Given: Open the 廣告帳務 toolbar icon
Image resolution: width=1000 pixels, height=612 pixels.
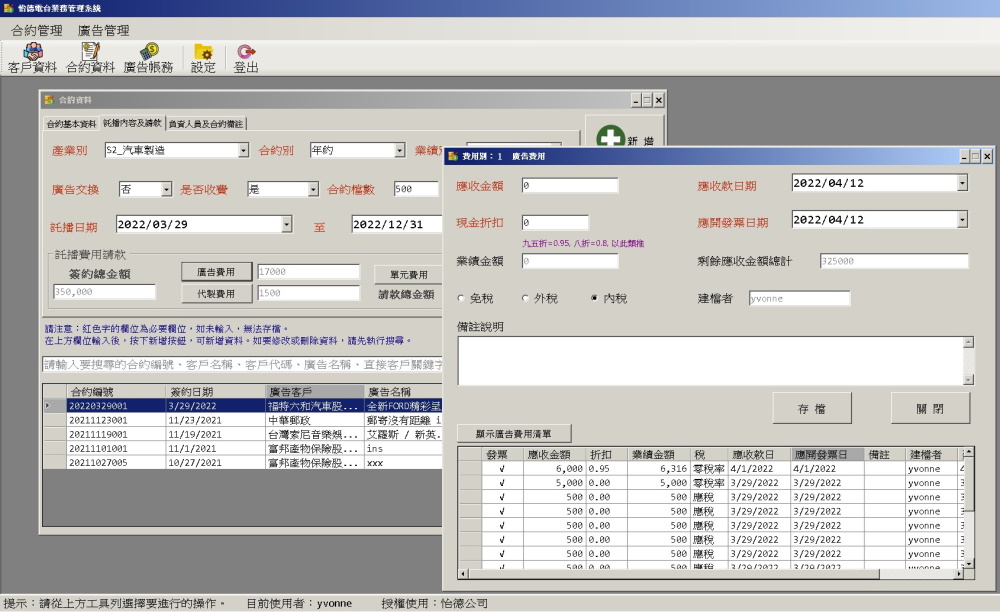Looking at the screenshot, I should click(x=149, y=58).
